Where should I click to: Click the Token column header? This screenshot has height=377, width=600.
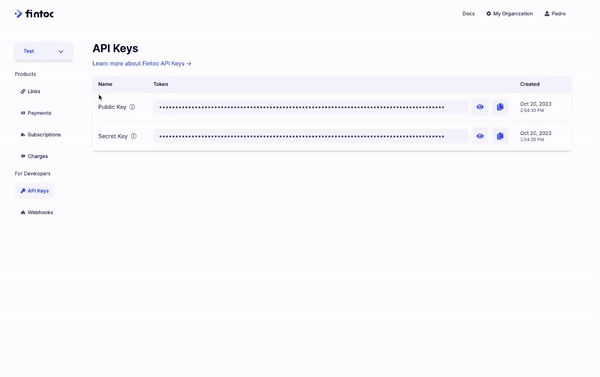coord(161,84)
